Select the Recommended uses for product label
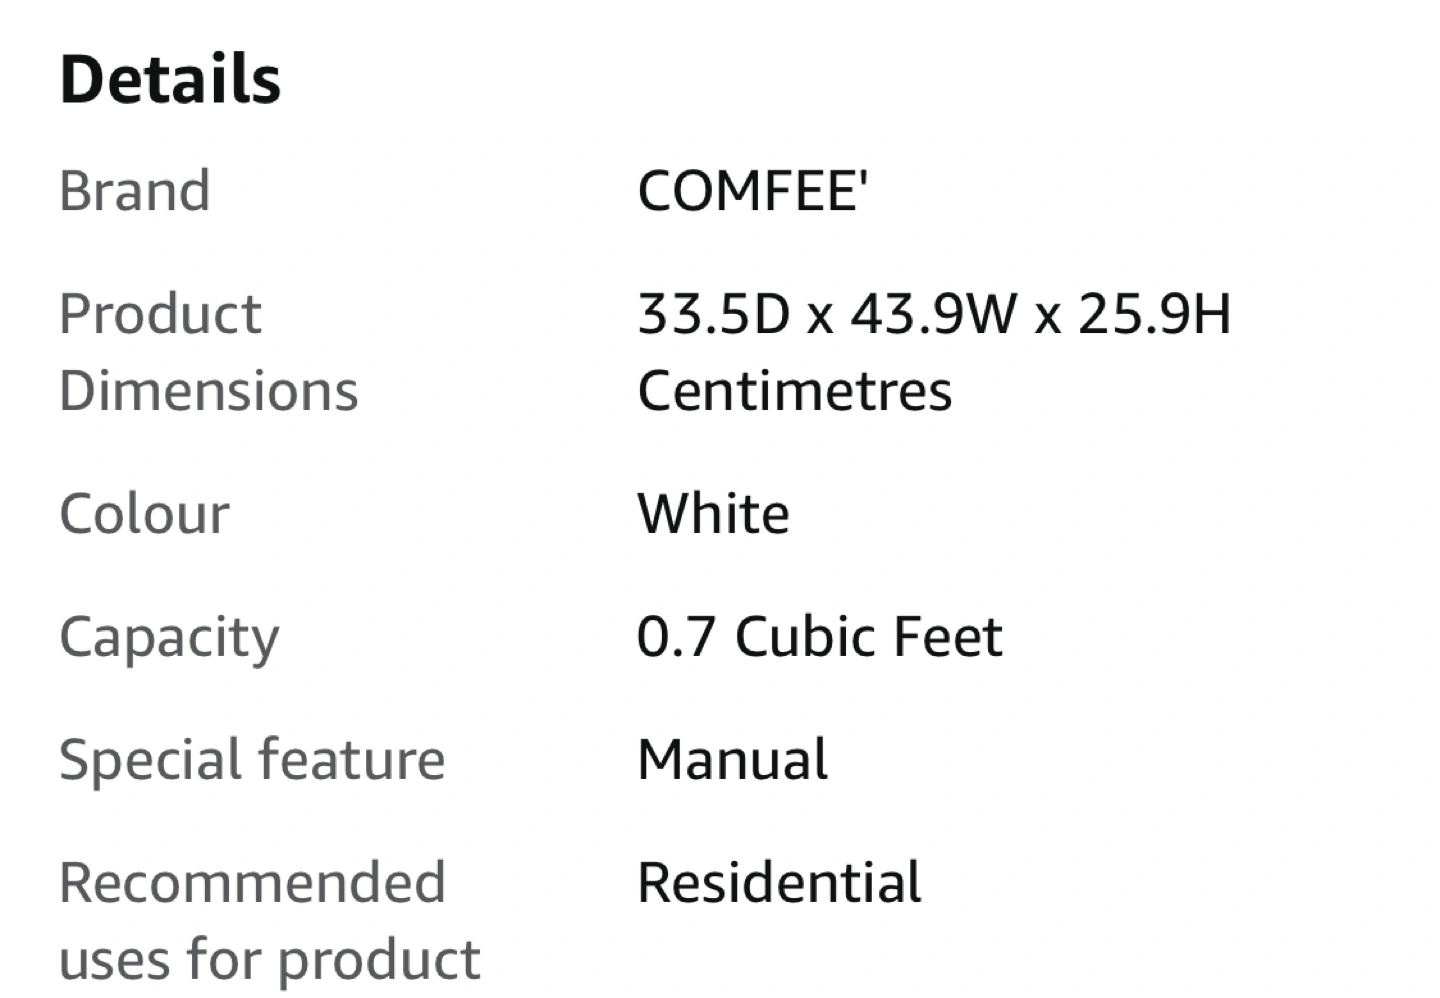 click(x=270, y=921)
